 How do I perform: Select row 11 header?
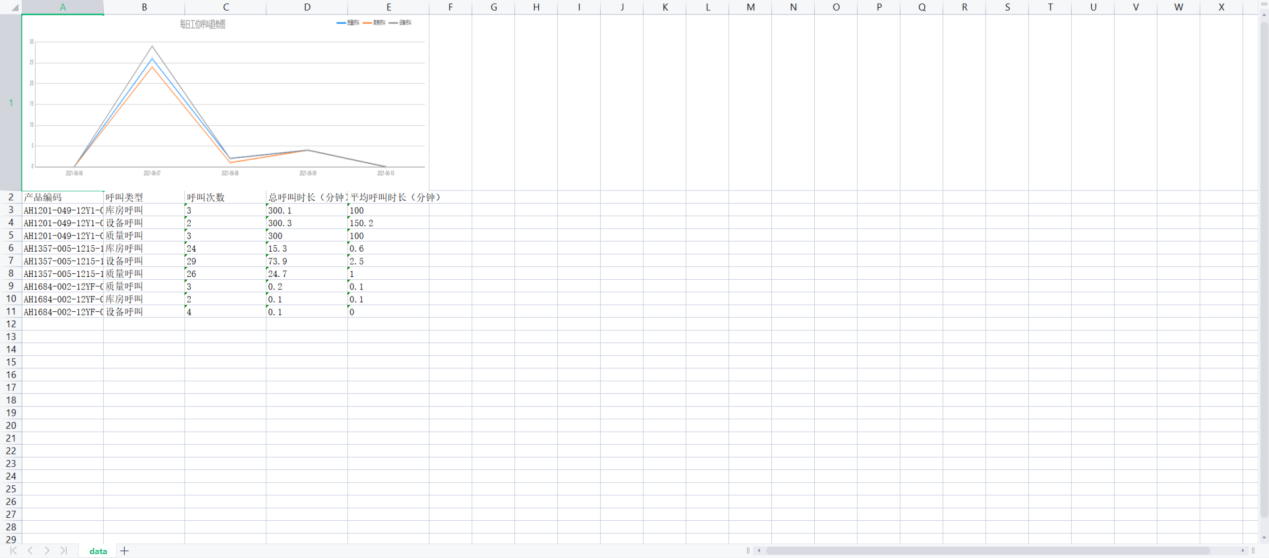pos(11,312)
